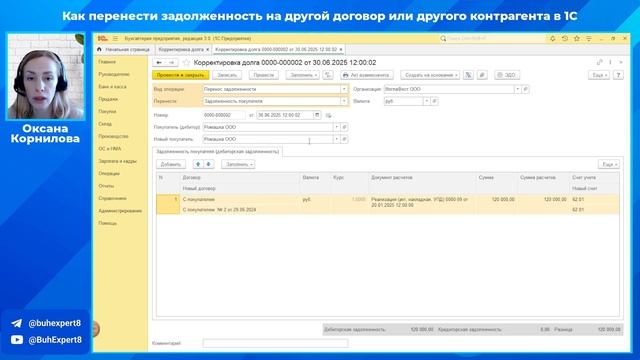Open Справочники section in sidebar
This screenshot has width=640, height=360.
coord(113,198)
